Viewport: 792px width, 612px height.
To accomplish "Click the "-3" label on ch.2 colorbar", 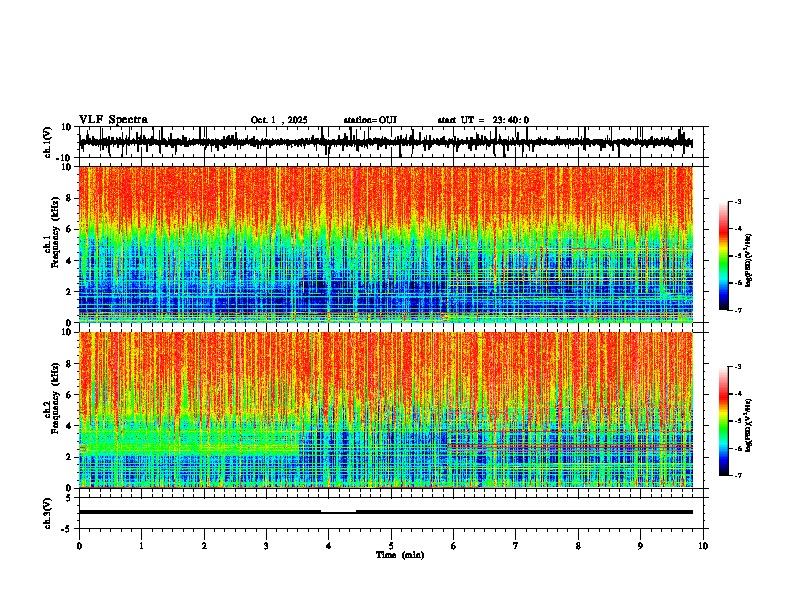I will (x=738, y=367).
